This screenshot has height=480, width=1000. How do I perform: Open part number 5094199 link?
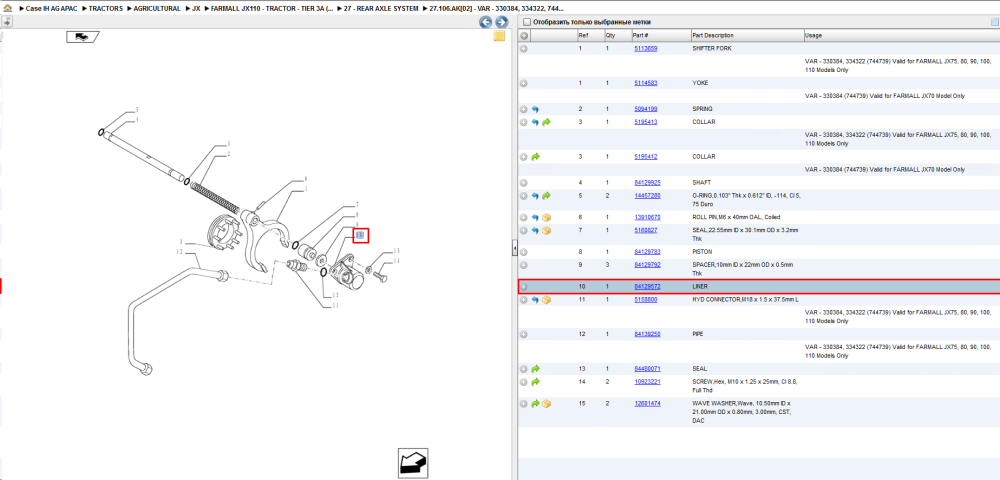tap(645, 109)
